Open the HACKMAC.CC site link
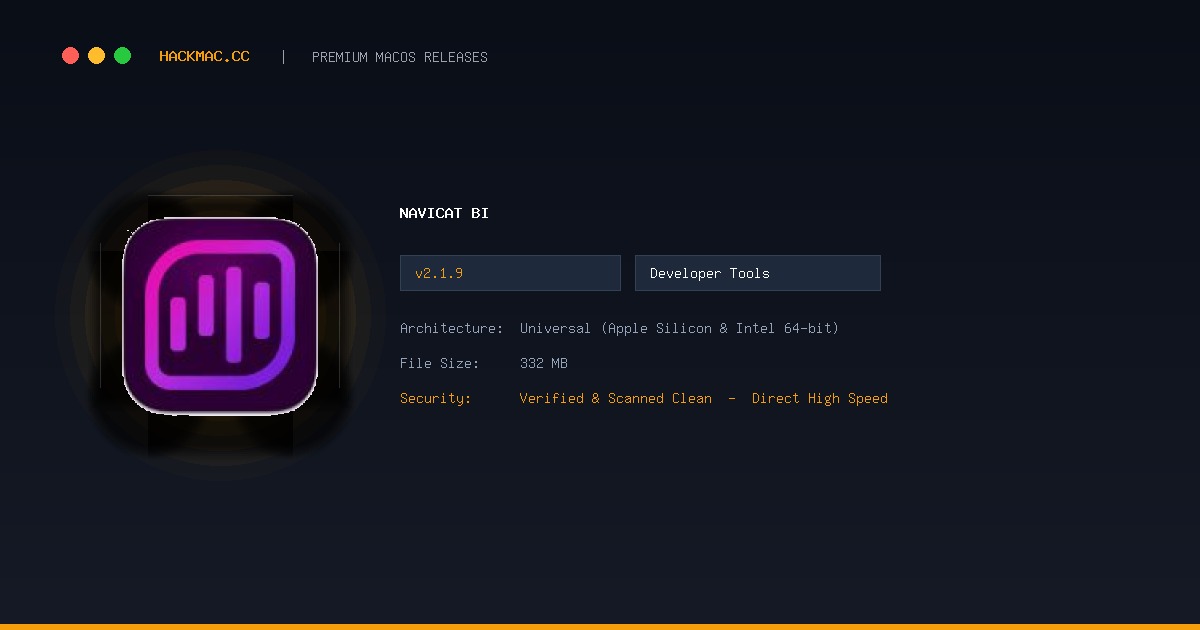 click(x=204, y=57)
